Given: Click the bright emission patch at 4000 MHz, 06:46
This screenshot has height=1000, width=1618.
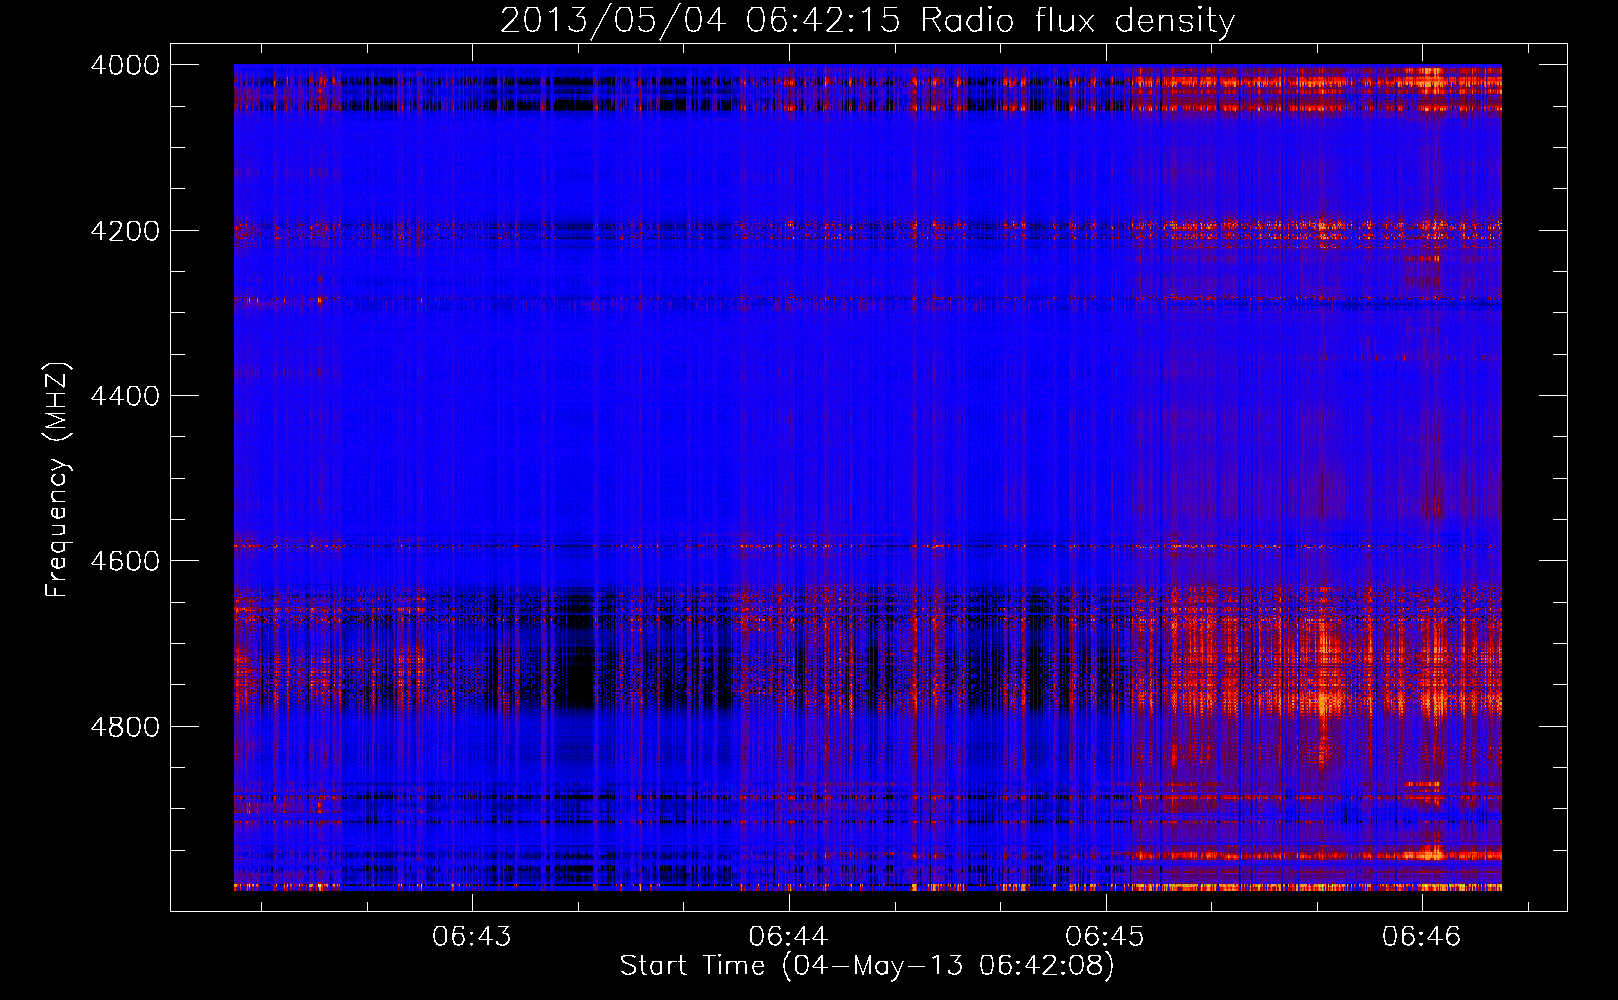Looking at the screenshot, I should [x=1430, y=78].
